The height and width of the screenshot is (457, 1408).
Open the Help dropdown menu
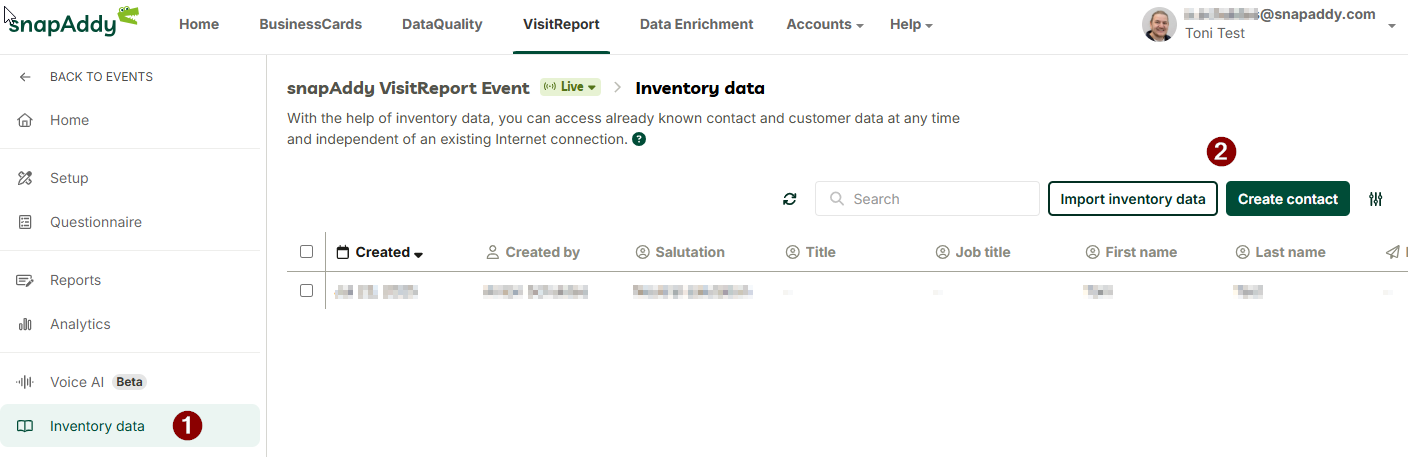[911, 24]
